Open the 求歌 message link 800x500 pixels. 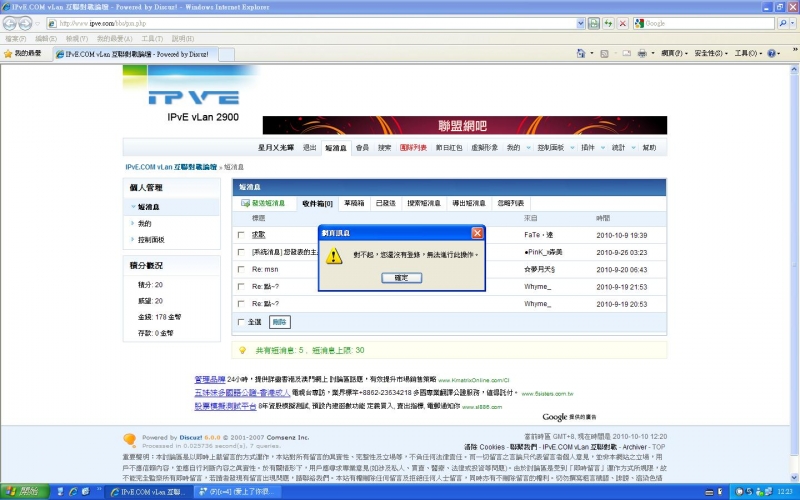[x=258, y=235]
